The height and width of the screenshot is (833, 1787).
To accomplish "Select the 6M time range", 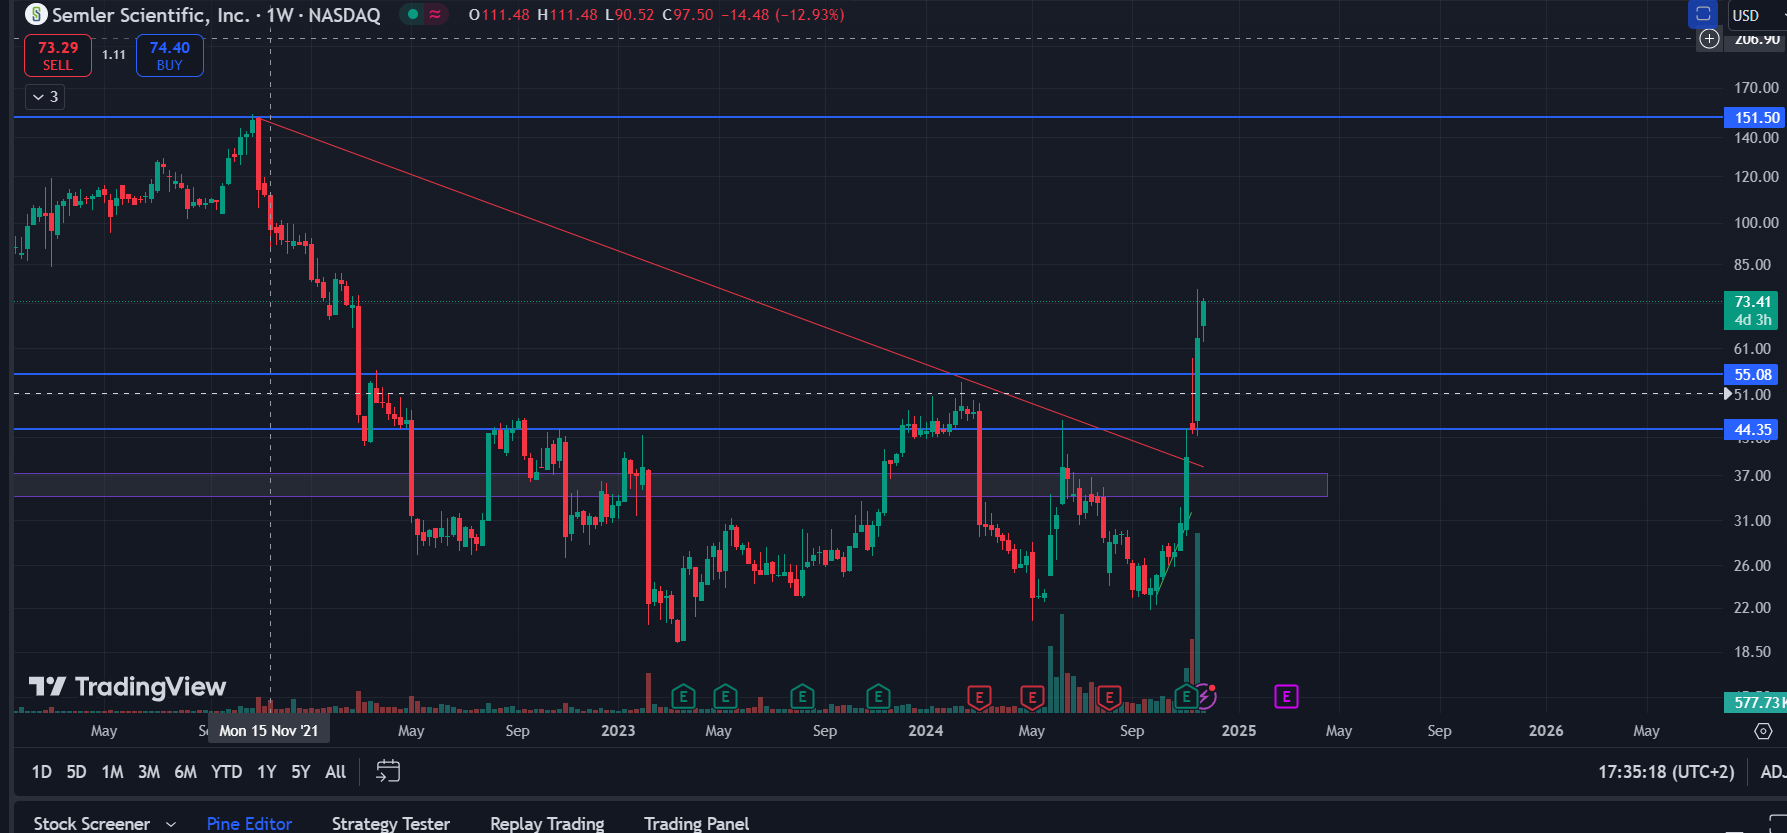I will [x=186, y=772].
